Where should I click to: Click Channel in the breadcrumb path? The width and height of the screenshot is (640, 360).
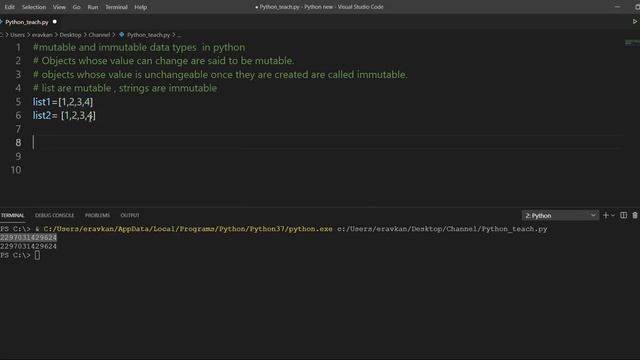[x=99, y=35]
